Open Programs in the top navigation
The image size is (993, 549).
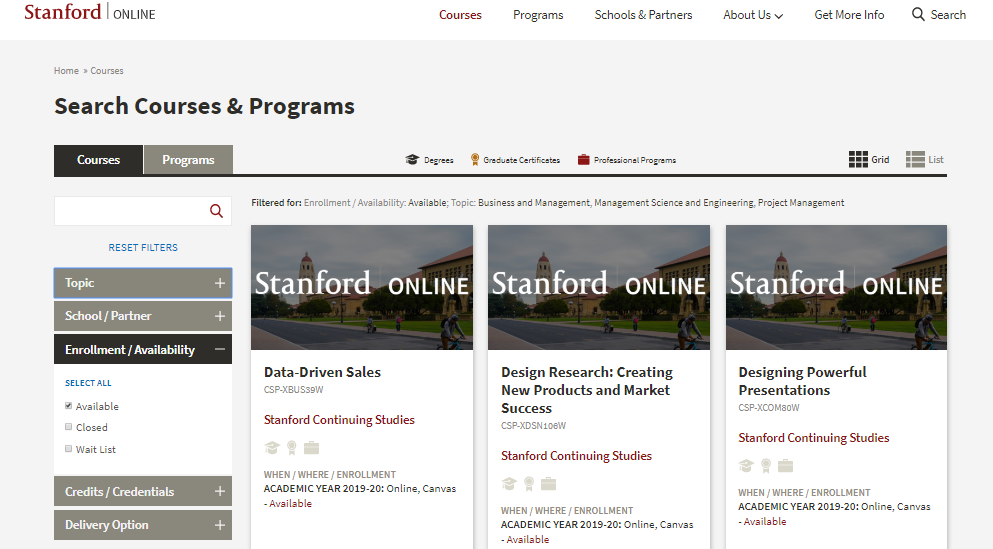(x=538, y=15)
